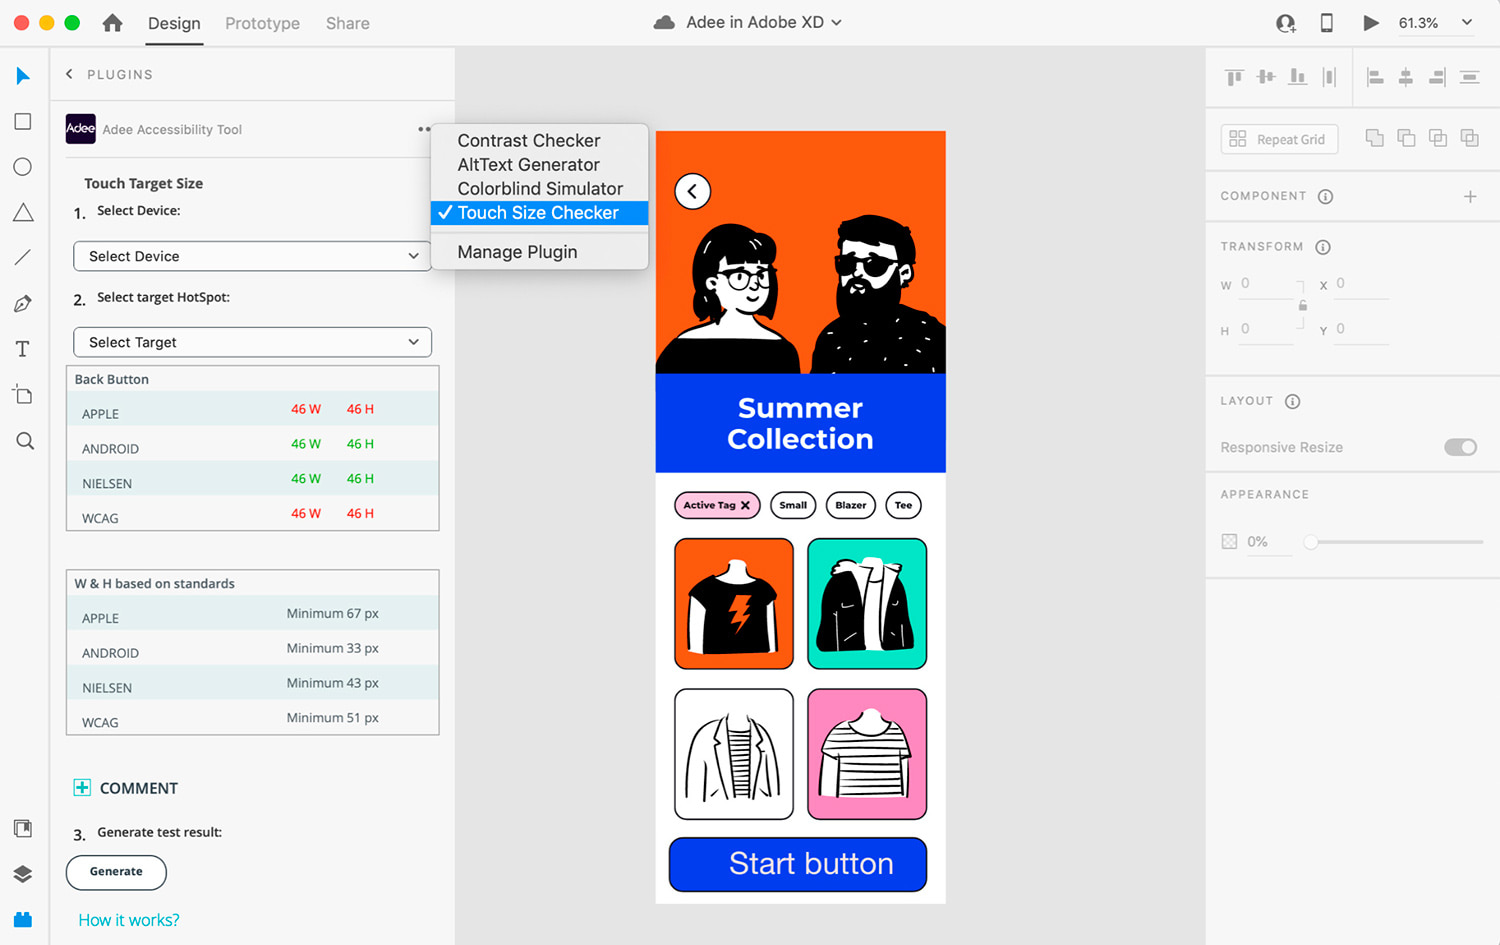Image resolution: width=1500 pixels, height=945 pixels.
Task: Start desktop preview play button
Action: [x=1371, y=23]
